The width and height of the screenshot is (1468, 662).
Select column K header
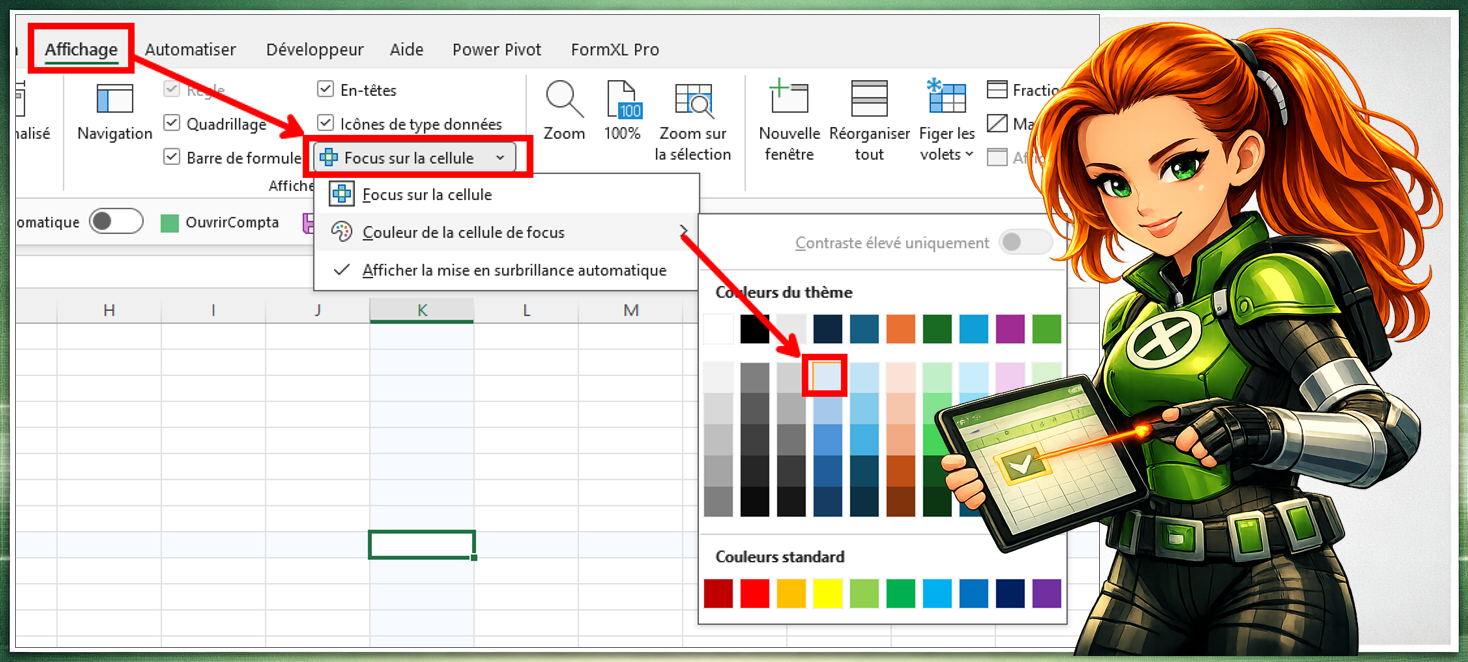(421, 310)
